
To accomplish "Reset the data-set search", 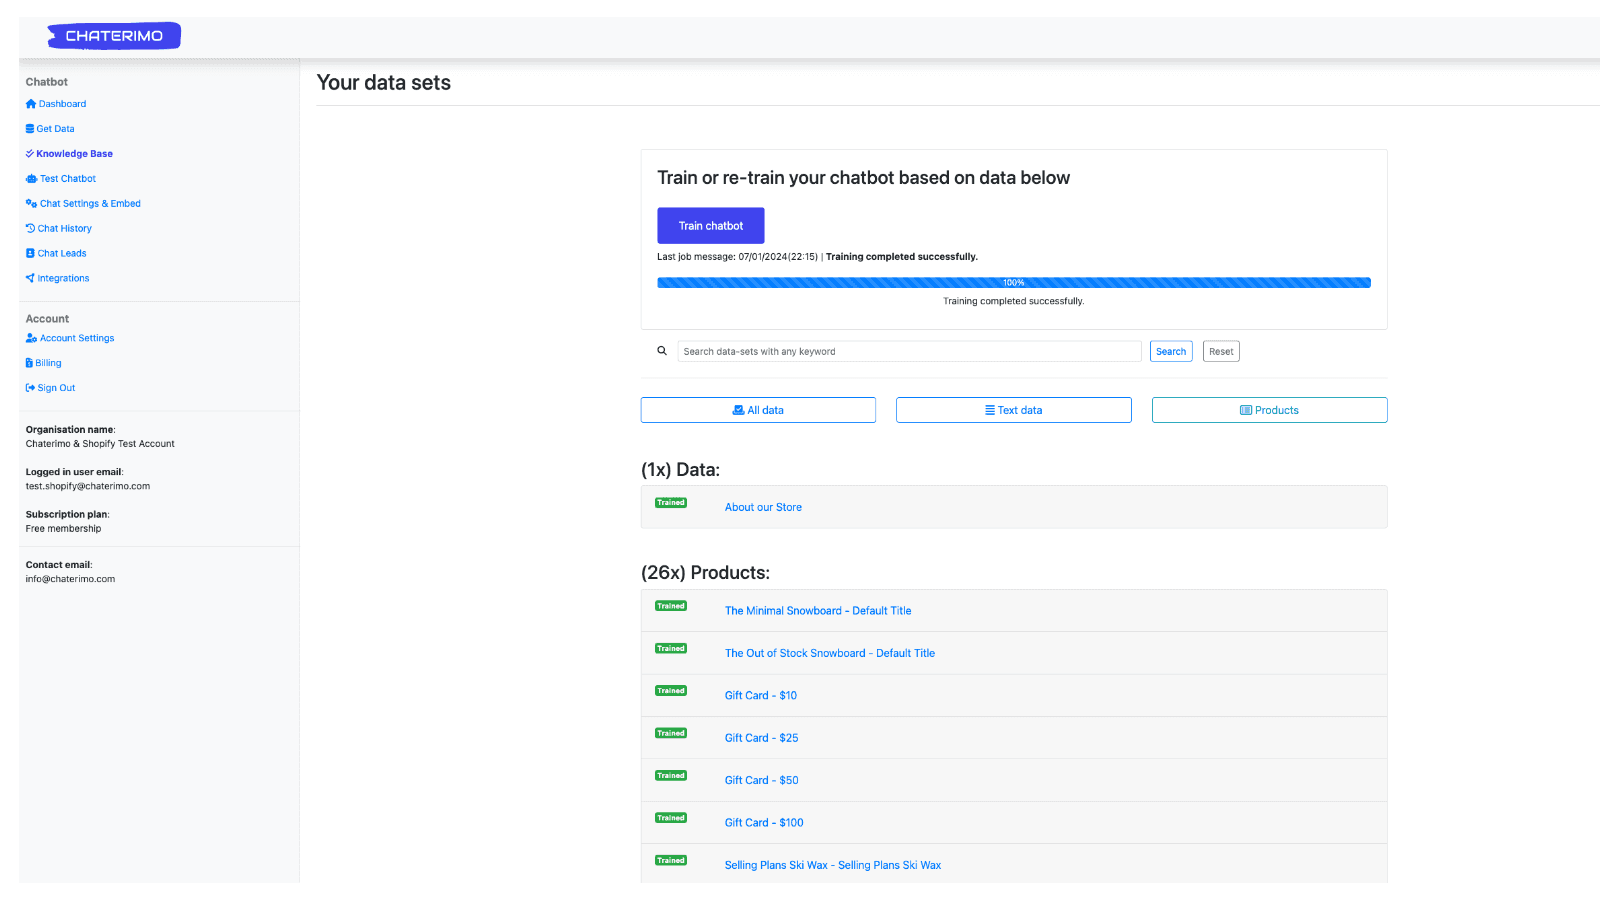I will coord(1221,352).
